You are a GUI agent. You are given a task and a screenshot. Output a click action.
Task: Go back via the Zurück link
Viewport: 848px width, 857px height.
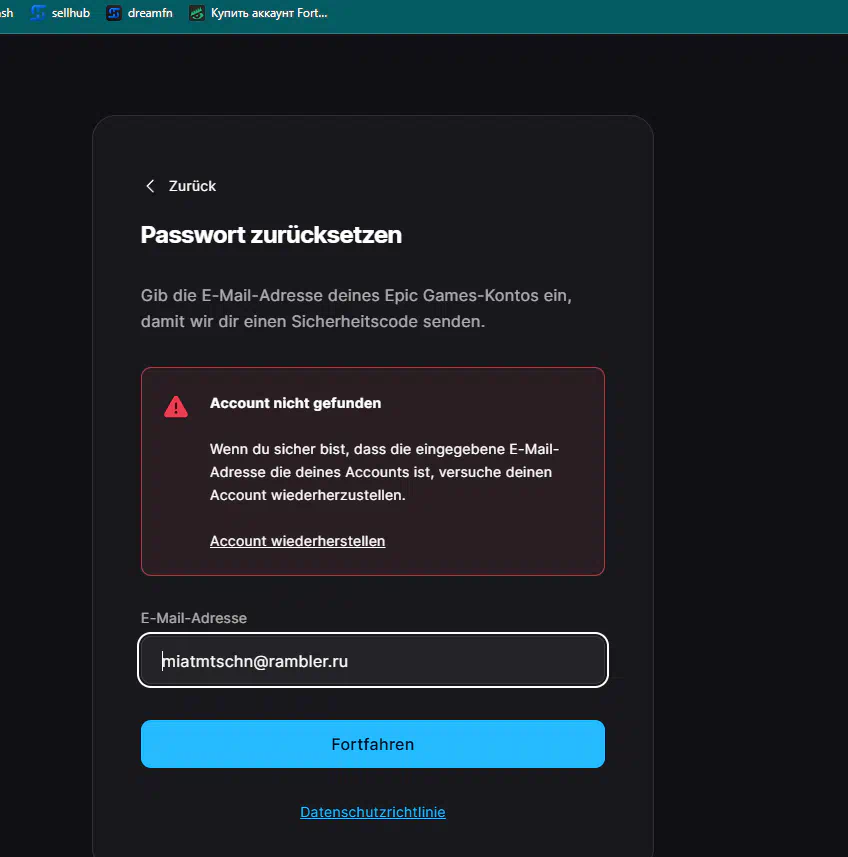point(192,186)
